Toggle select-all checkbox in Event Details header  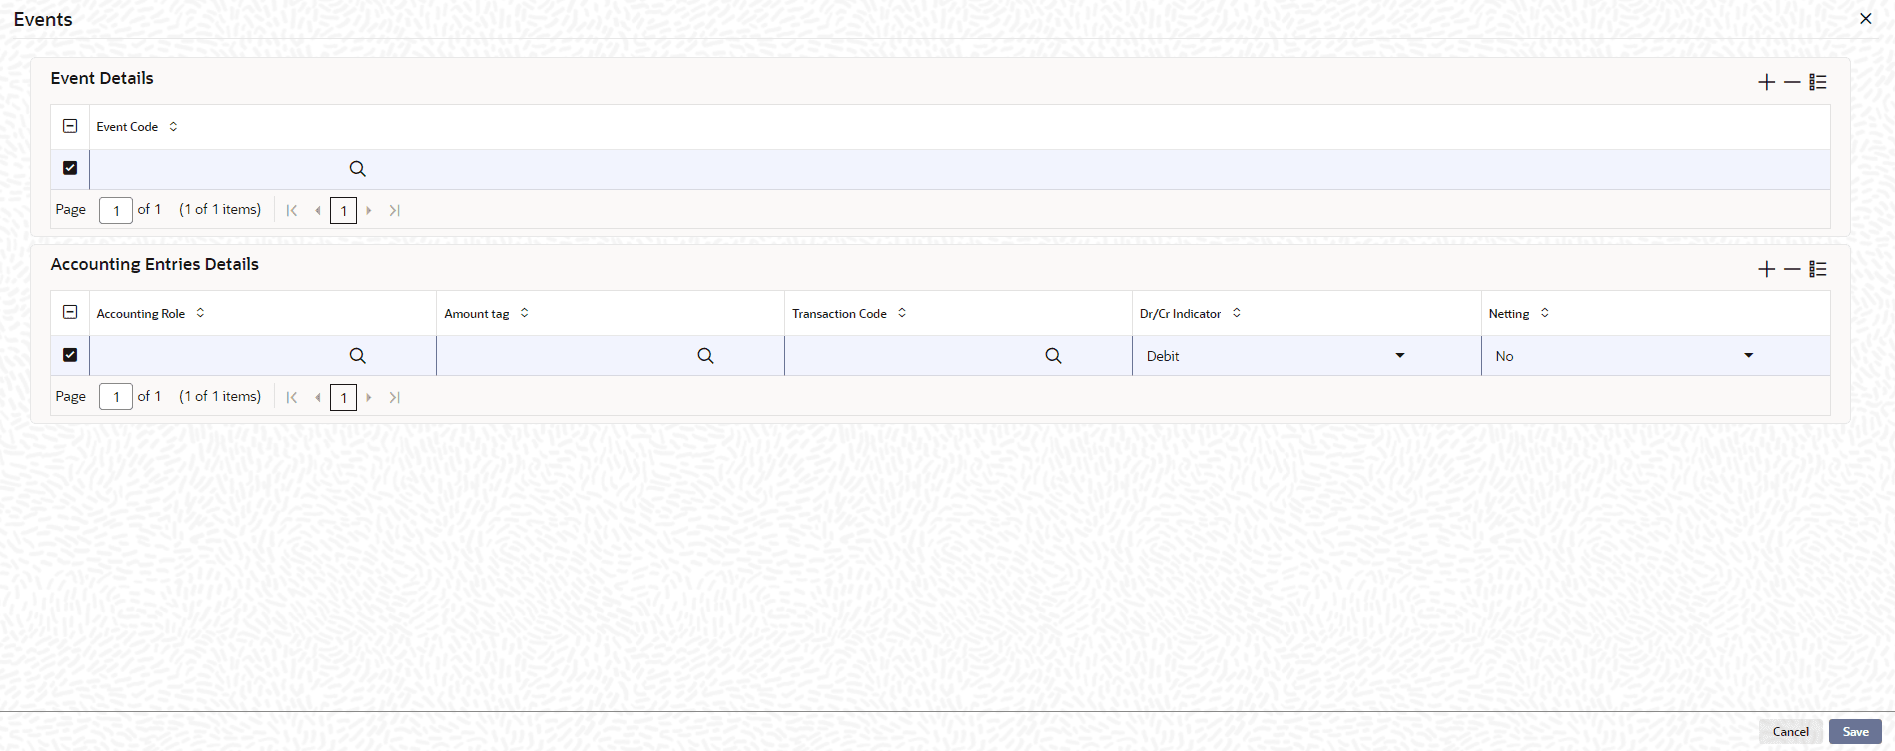tap(70, 126)
